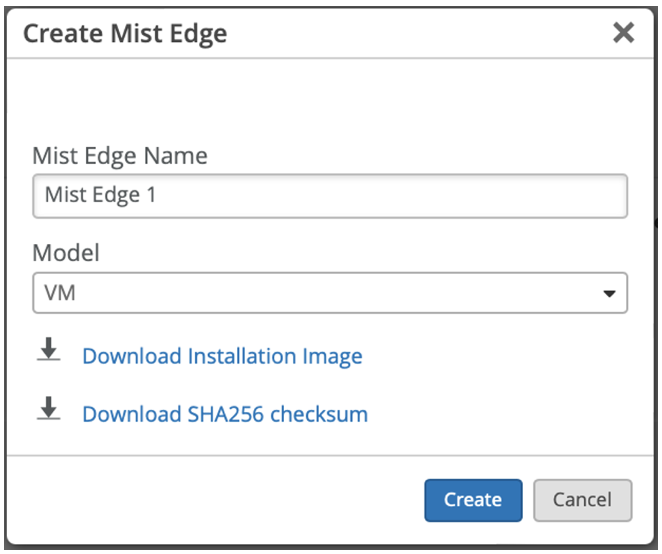
Task: Open Download Installation Image link
Action: pyautogui.click(x=222, y=356)
